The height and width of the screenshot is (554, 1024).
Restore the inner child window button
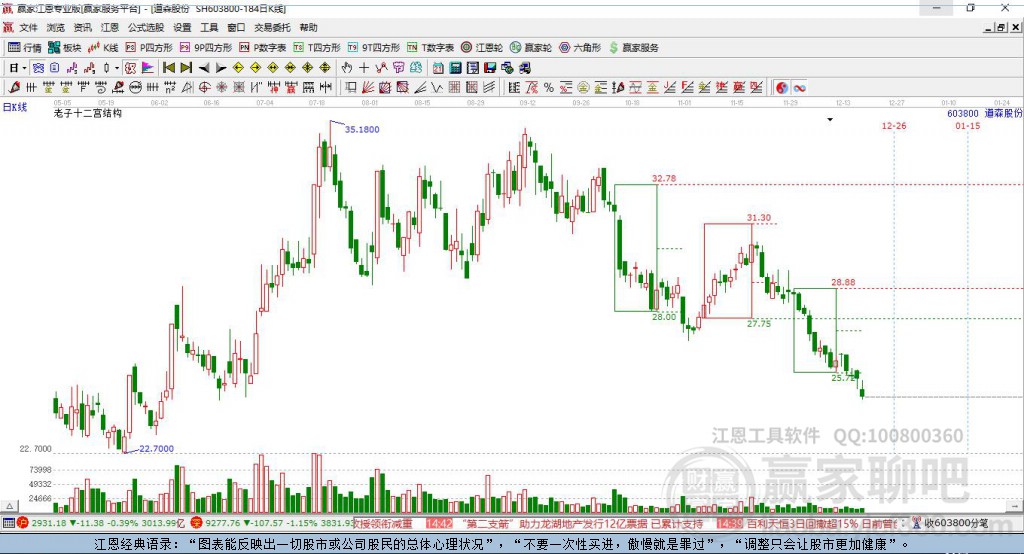click(x=1000, y=27)
